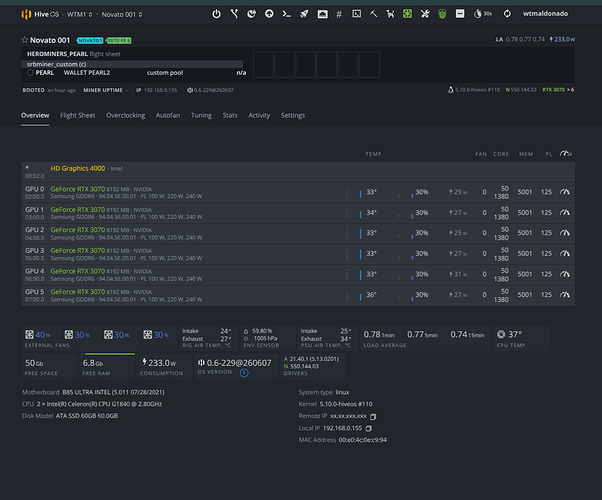Open the terminal window shell icon
602x500 pixels.
356,14
